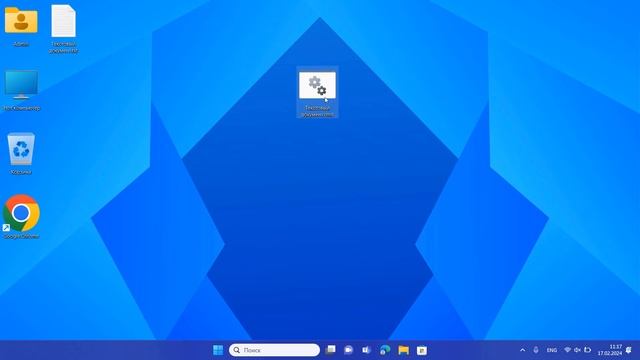Click the taskbar search box

click(274, 350)
